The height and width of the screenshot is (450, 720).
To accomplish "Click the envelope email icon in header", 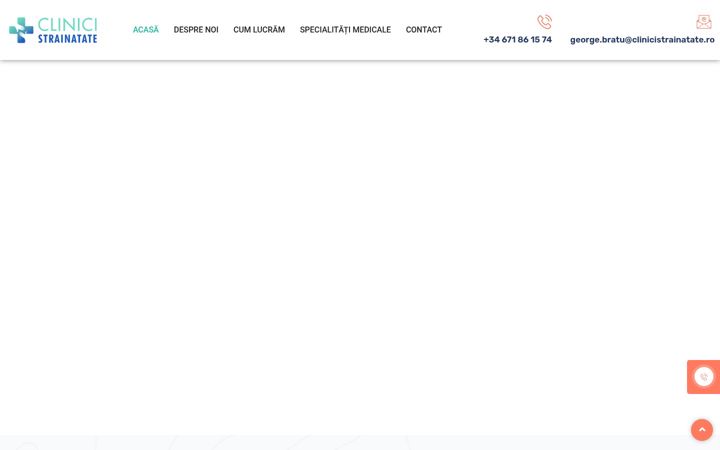I will tap(703, 22).
